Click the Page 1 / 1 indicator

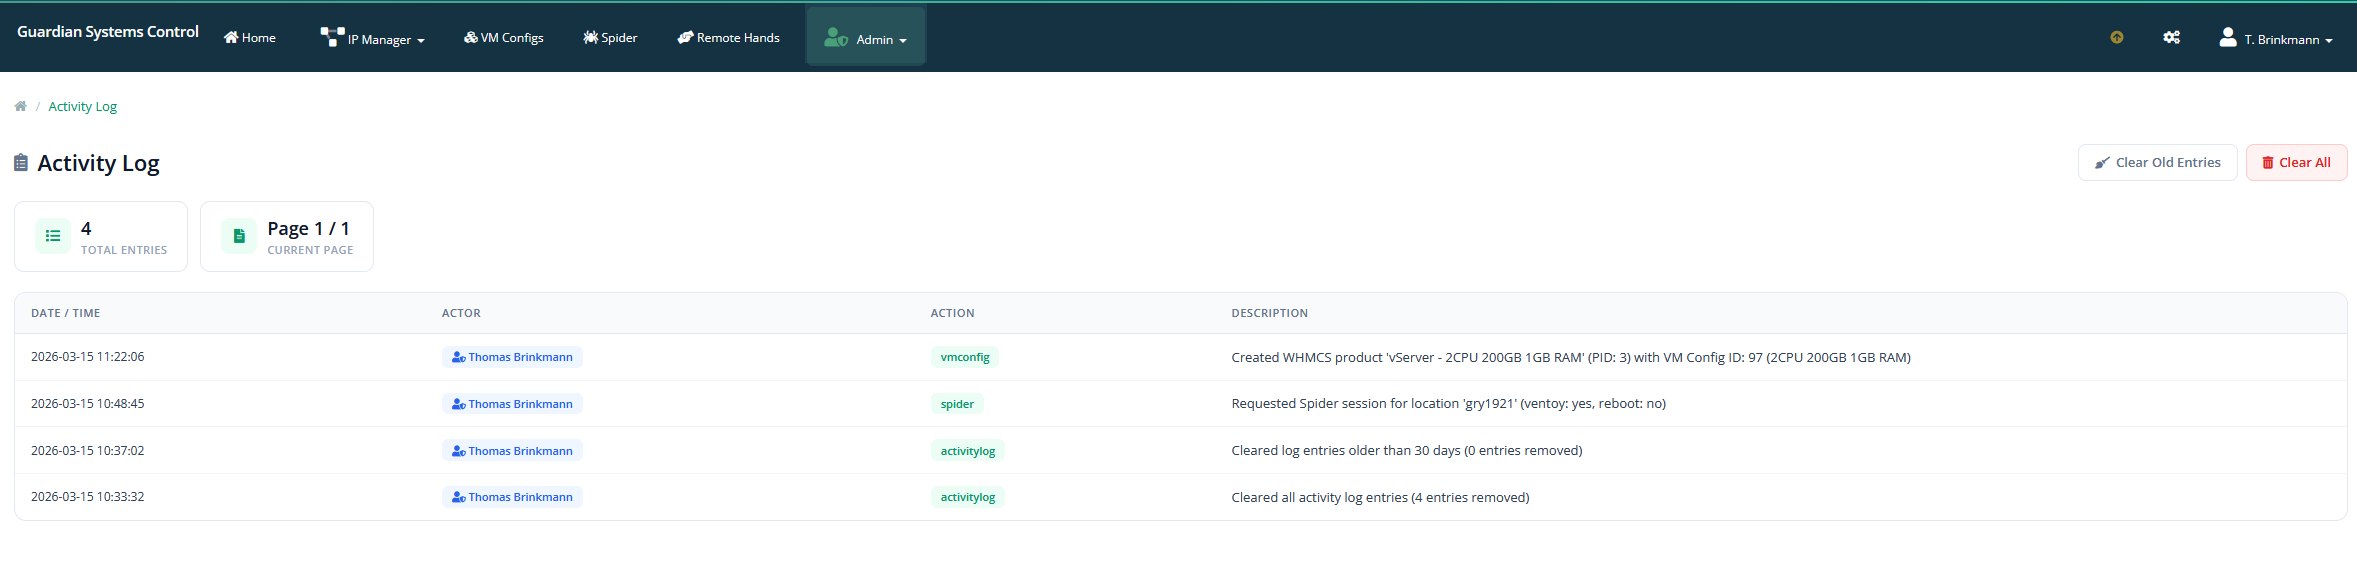[309, 229]
